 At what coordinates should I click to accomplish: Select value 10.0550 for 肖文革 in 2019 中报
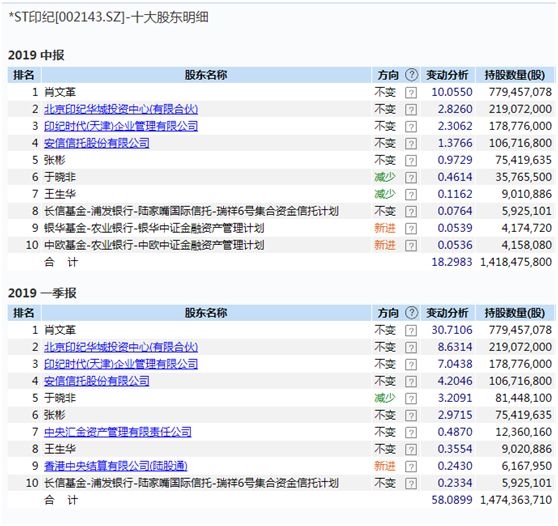pos(452,92)
